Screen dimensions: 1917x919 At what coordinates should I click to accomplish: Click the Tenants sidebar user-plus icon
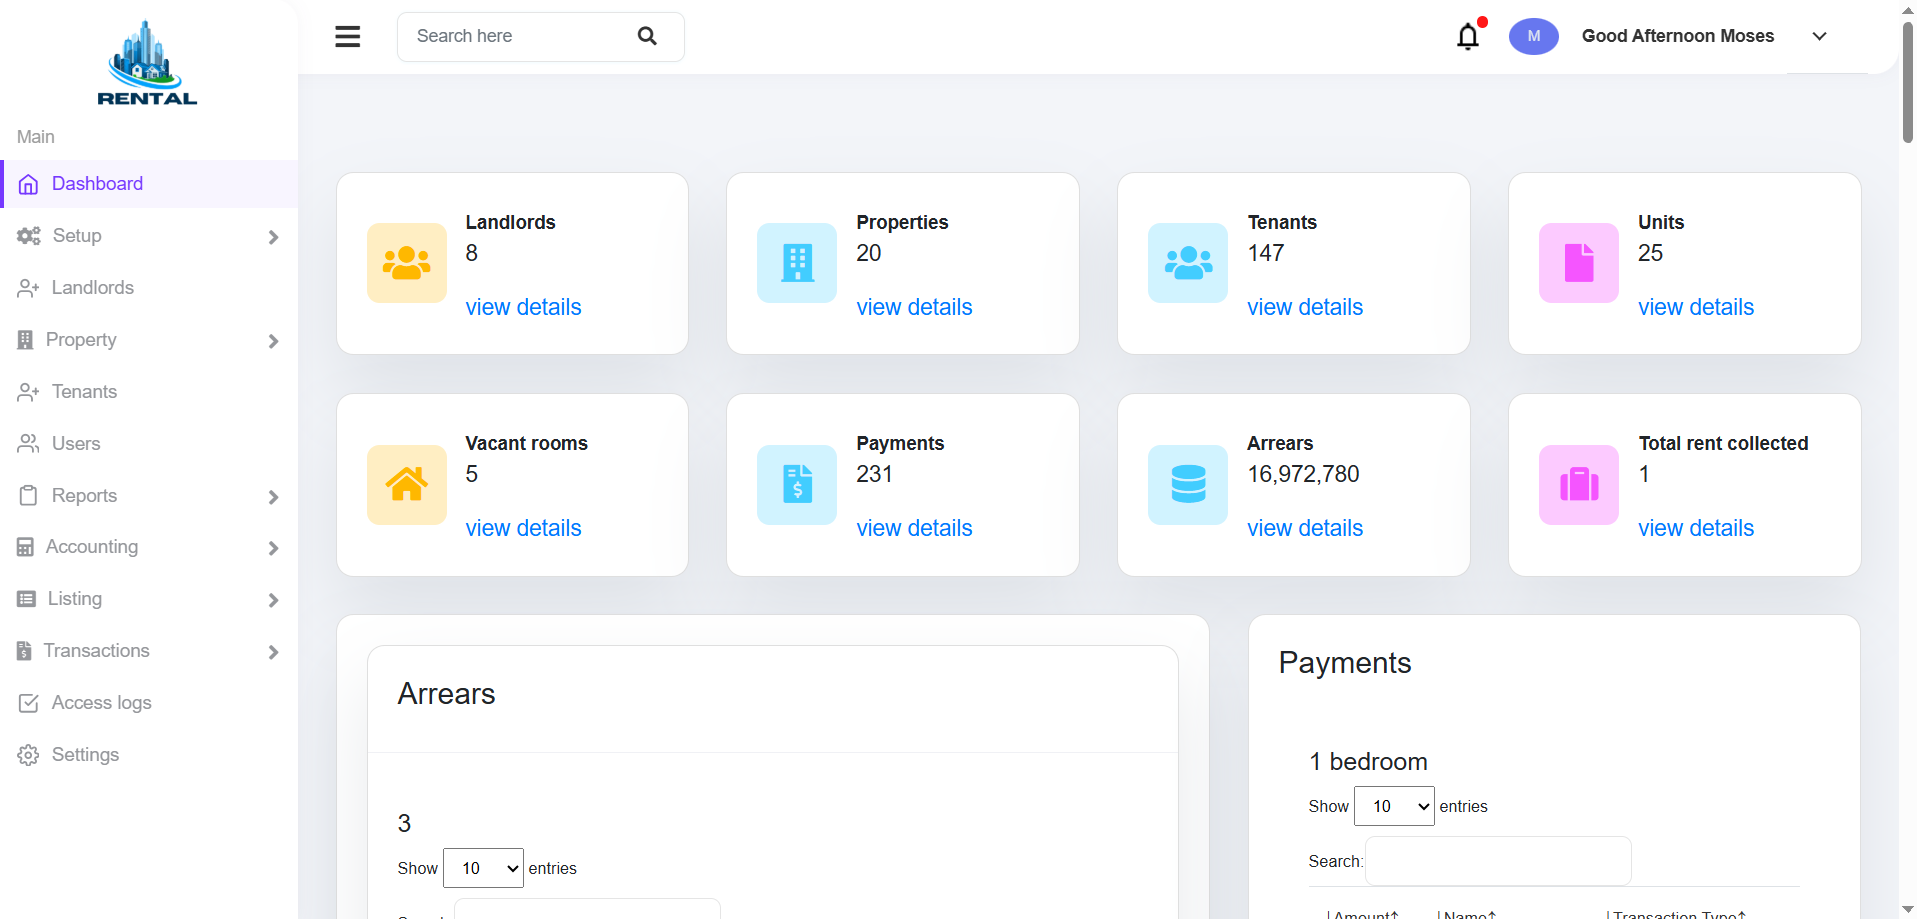(29, 392)
